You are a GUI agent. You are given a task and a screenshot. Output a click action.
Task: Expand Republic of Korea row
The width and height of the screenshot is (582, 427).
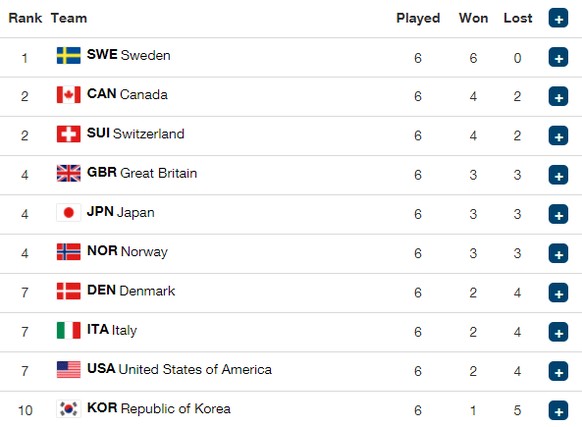tap(558, 410)
